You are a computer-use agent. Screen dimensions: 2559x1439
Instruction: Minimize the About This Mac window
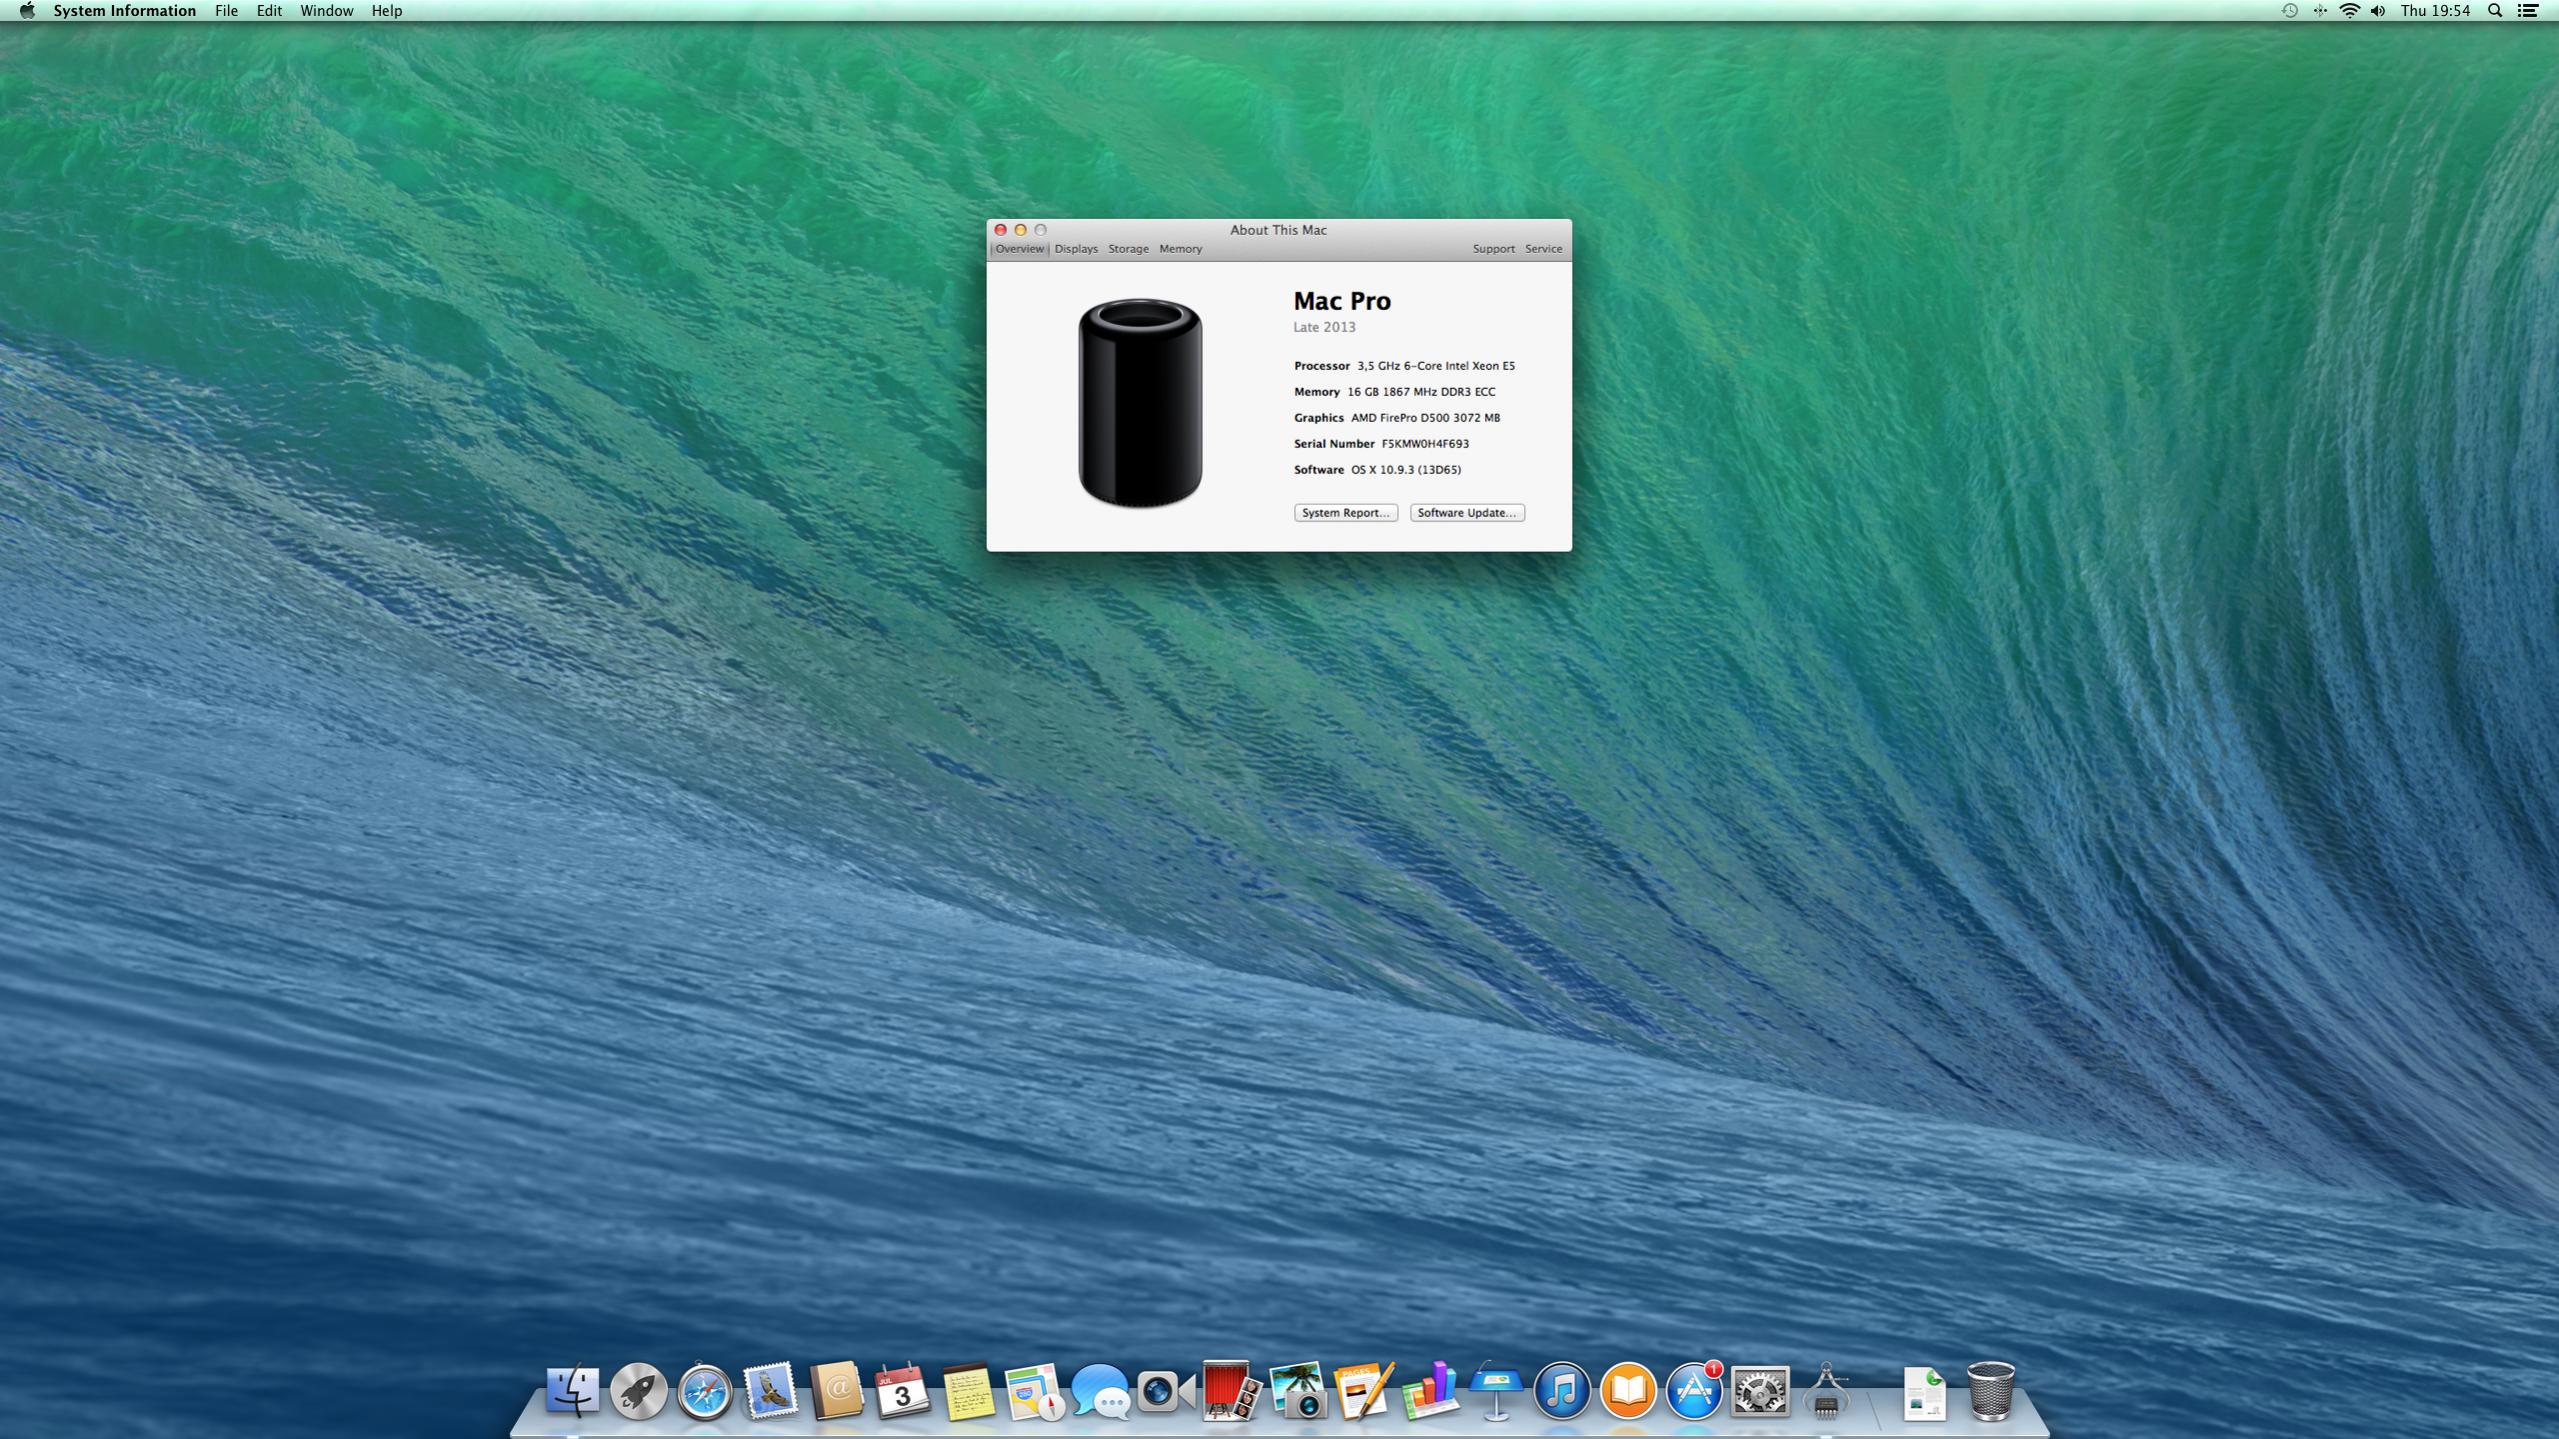point(1020,230)
